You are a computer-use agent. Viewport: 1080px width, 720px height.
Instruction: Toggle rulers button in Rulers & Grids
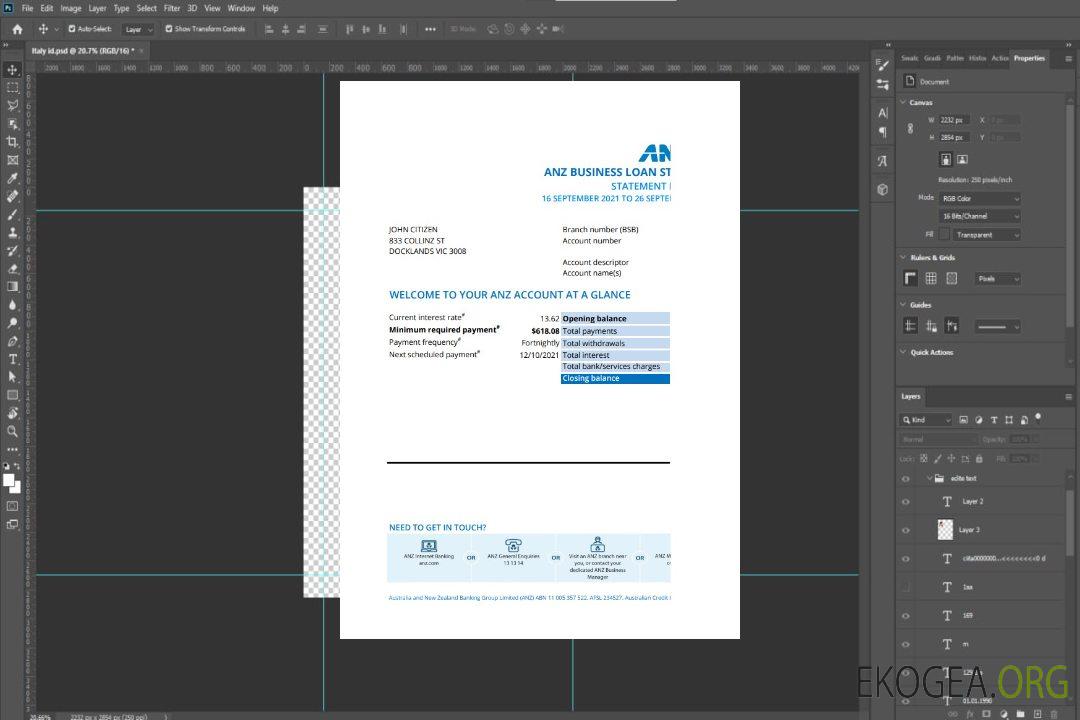tap(910, 278)
